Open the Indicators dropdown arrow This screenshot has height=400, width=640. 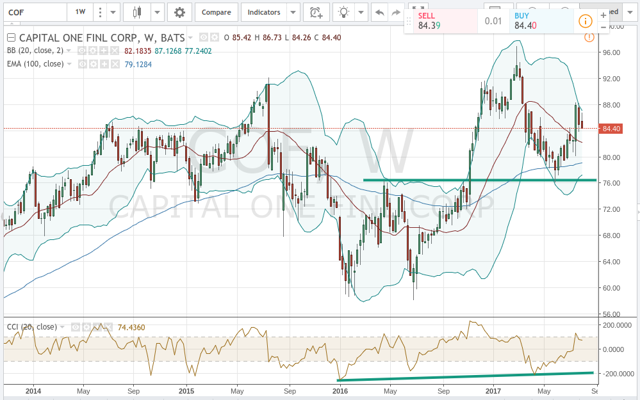point(293,12)
